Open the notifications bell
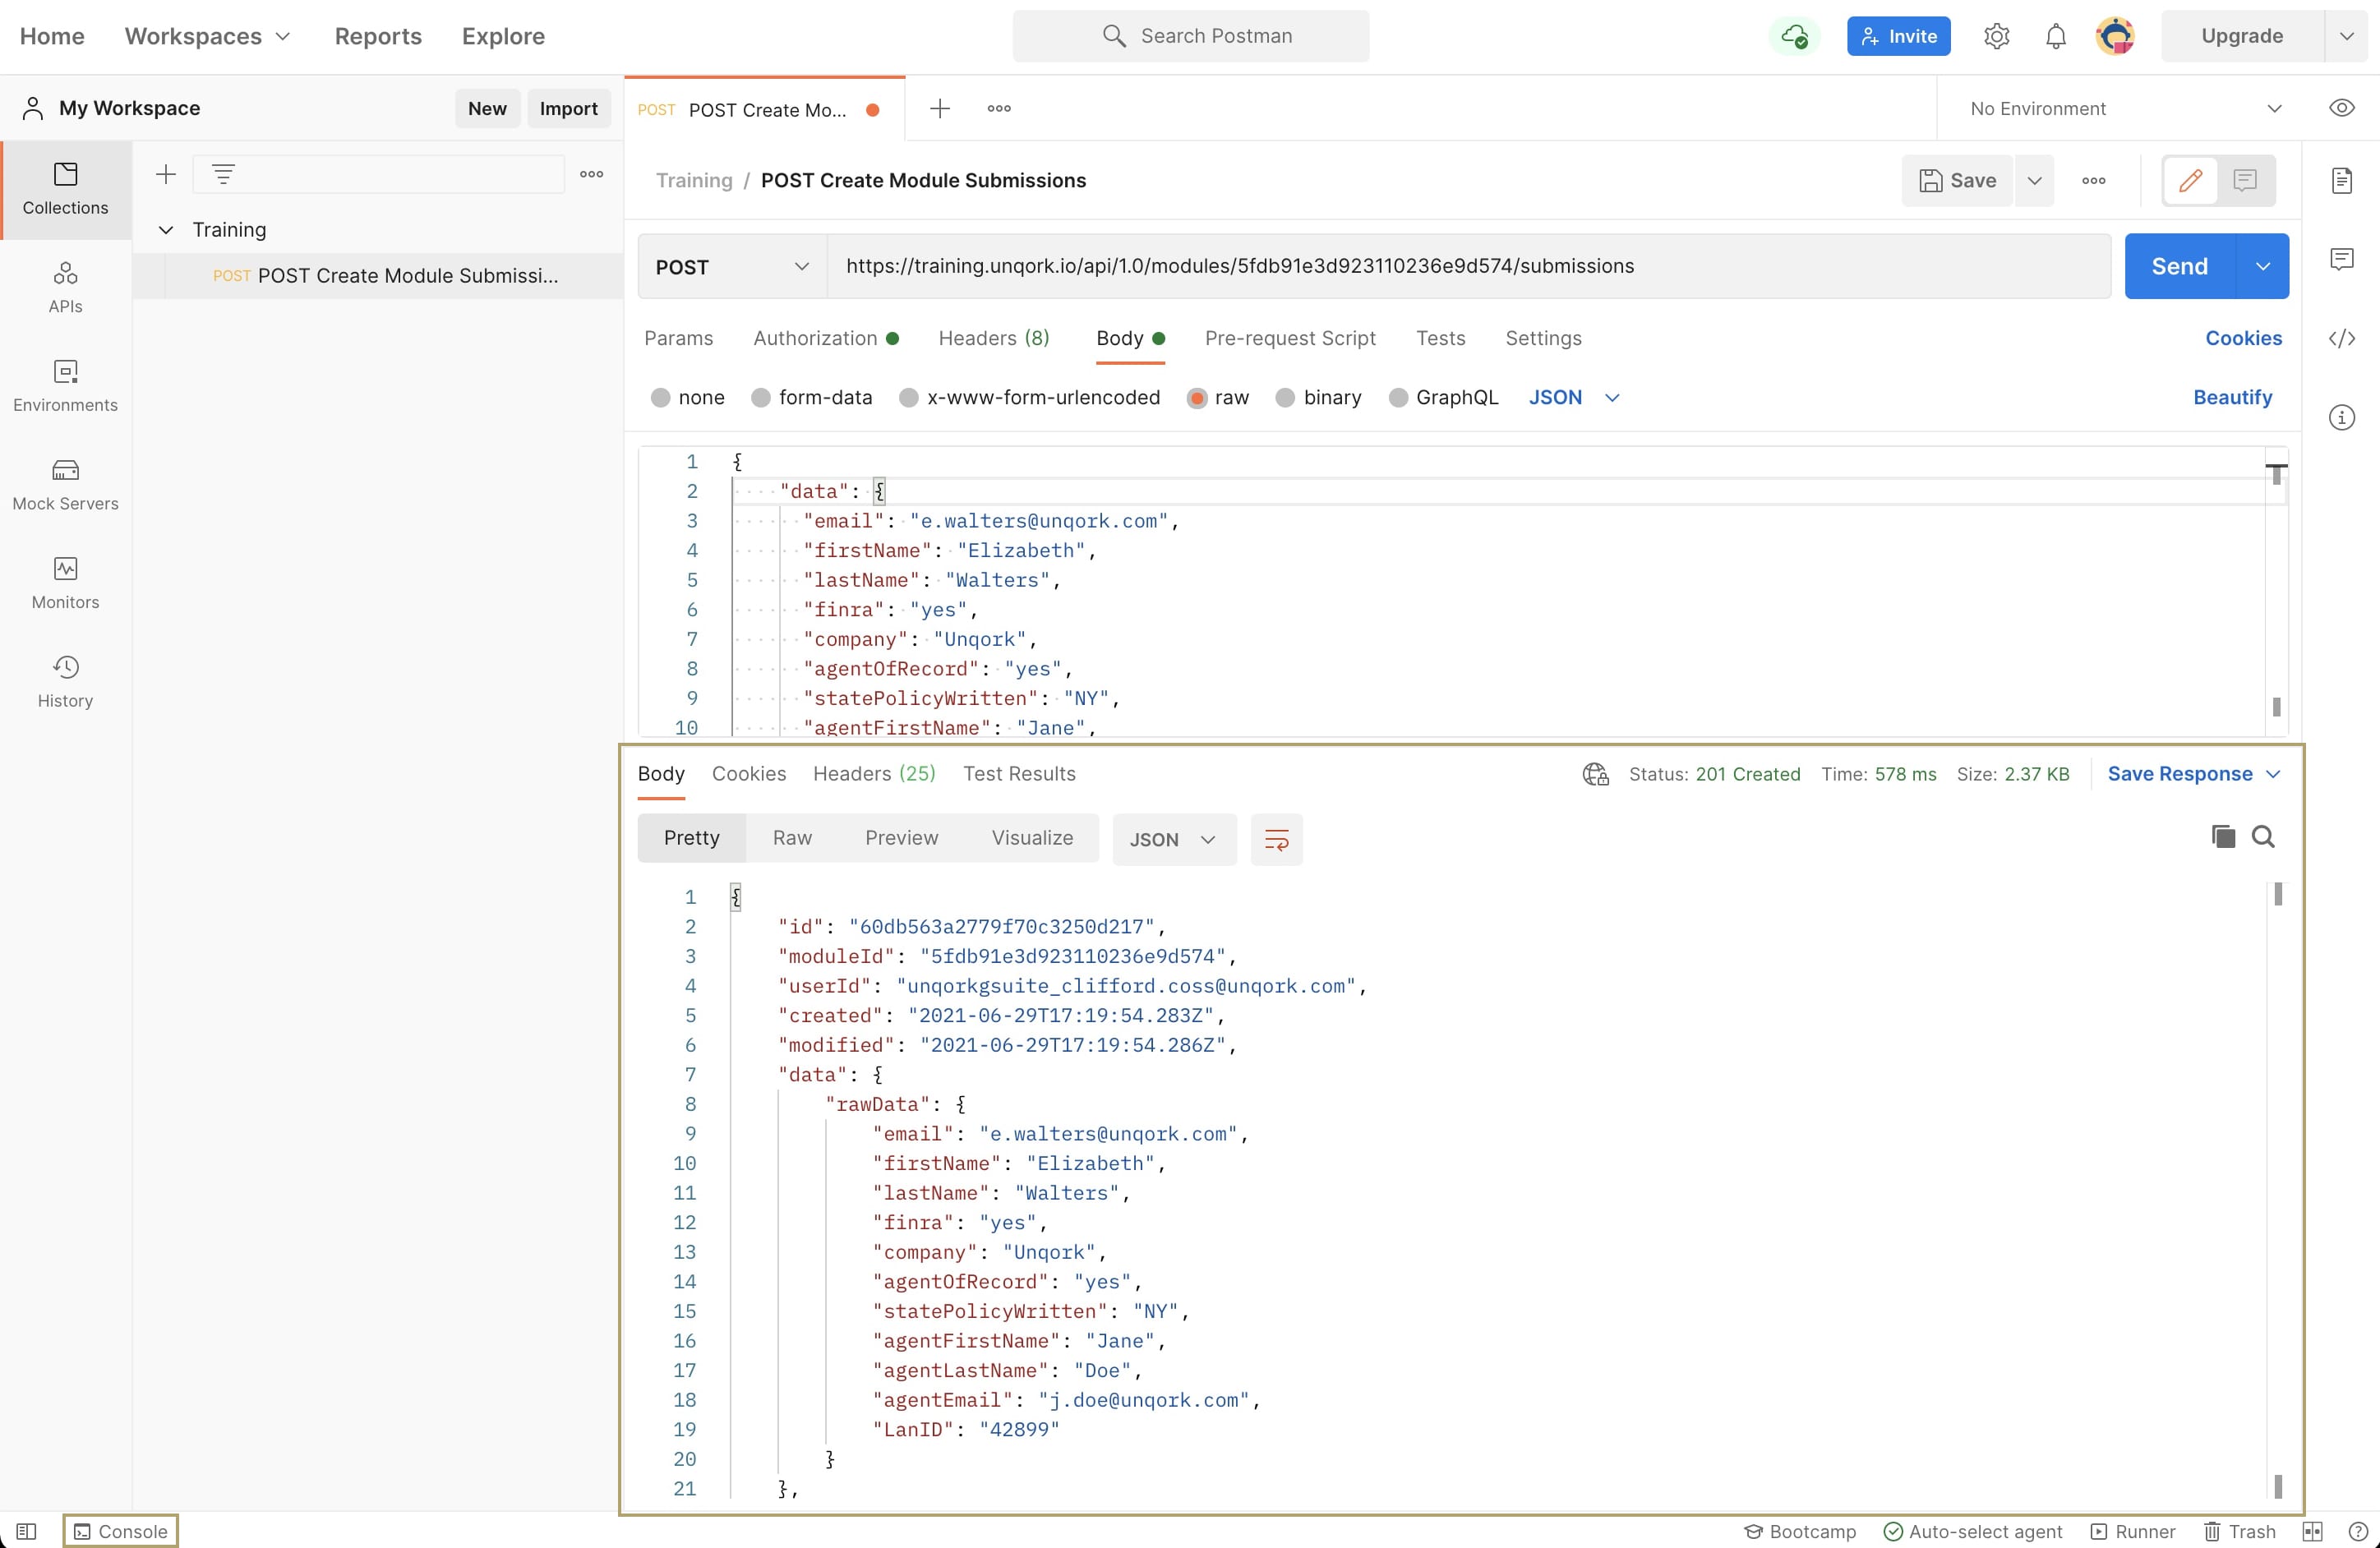The width and height of the screenshot is (2380, 1548). point(2055,36)
